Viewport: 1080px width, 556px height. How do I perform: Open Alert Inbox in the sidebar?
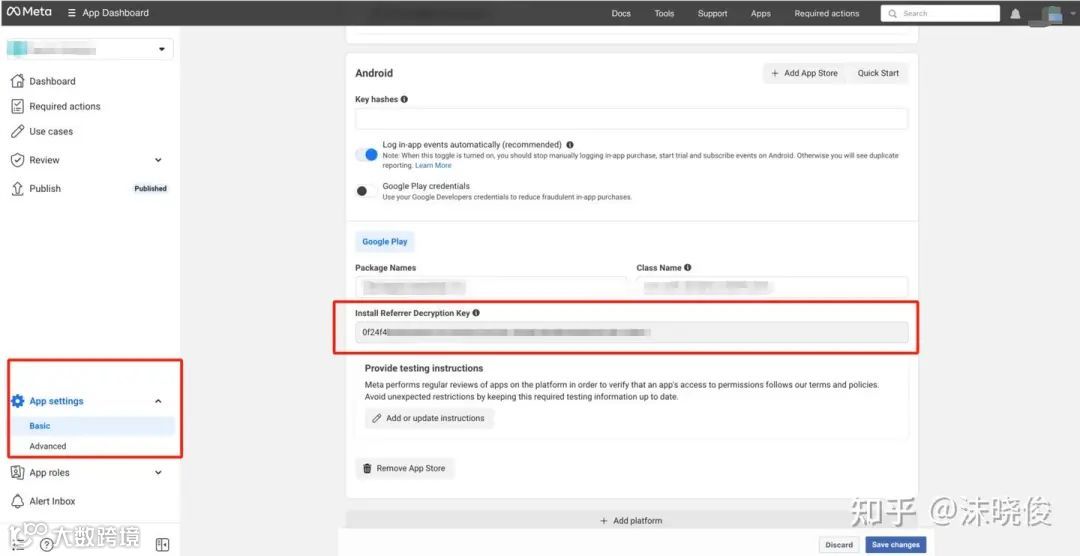pyautogui.click(x=52, y=501)
